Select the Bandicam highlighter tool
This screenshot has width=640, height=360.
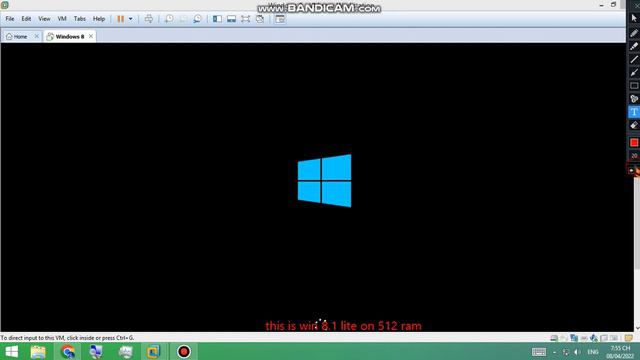(x=634, y=46)
